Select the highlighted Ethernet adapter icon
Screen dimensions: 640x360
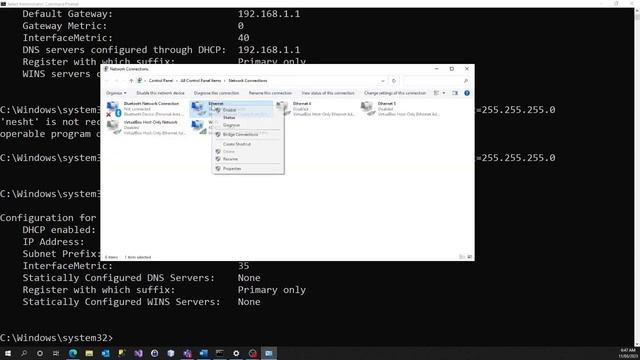click(198, 109)
